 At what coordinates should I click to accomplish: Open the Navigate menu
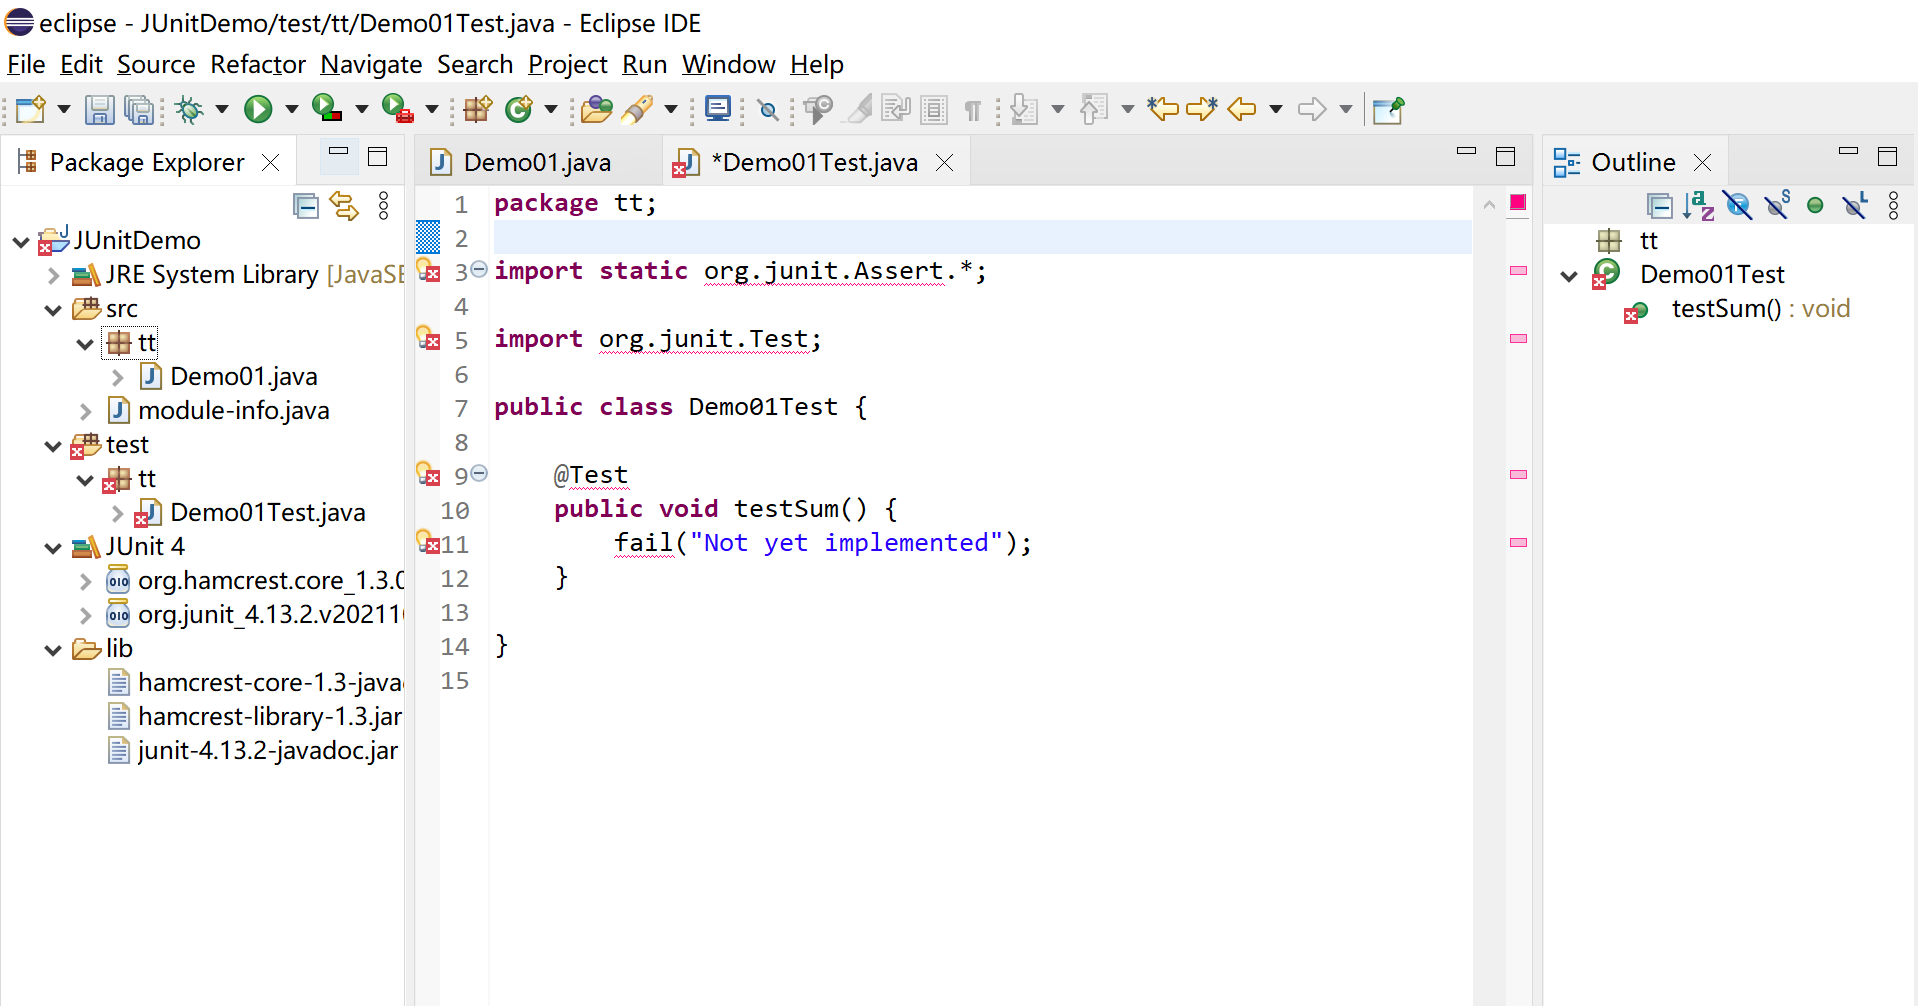click(371, 64)
